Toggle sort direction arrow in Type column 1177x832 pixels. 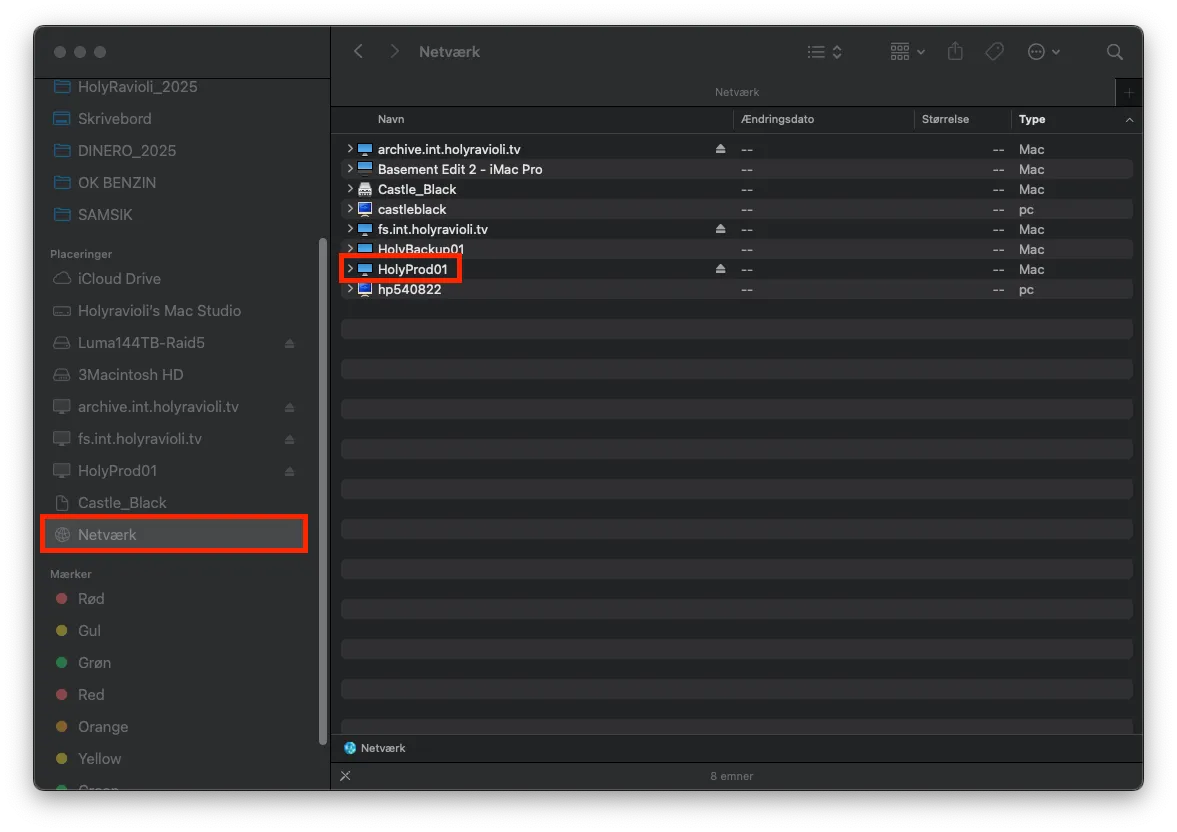pos(1129,120)
